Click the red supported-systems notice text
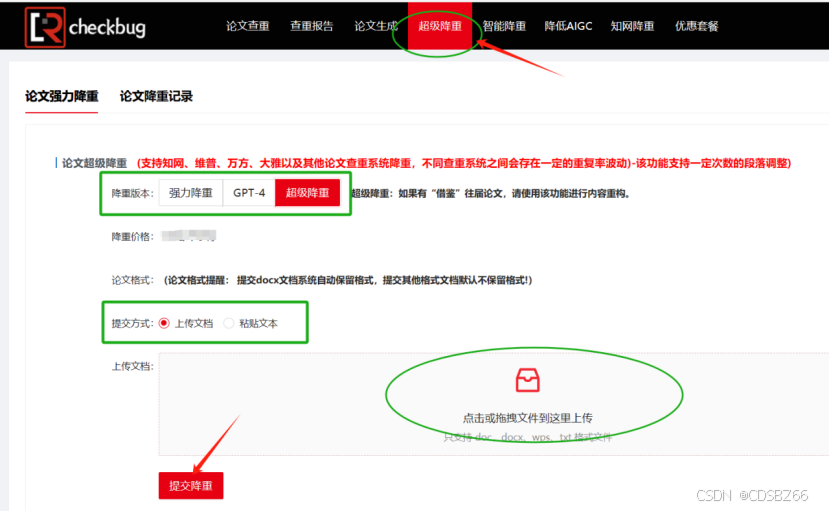The image size is (830, 511). 464,163
